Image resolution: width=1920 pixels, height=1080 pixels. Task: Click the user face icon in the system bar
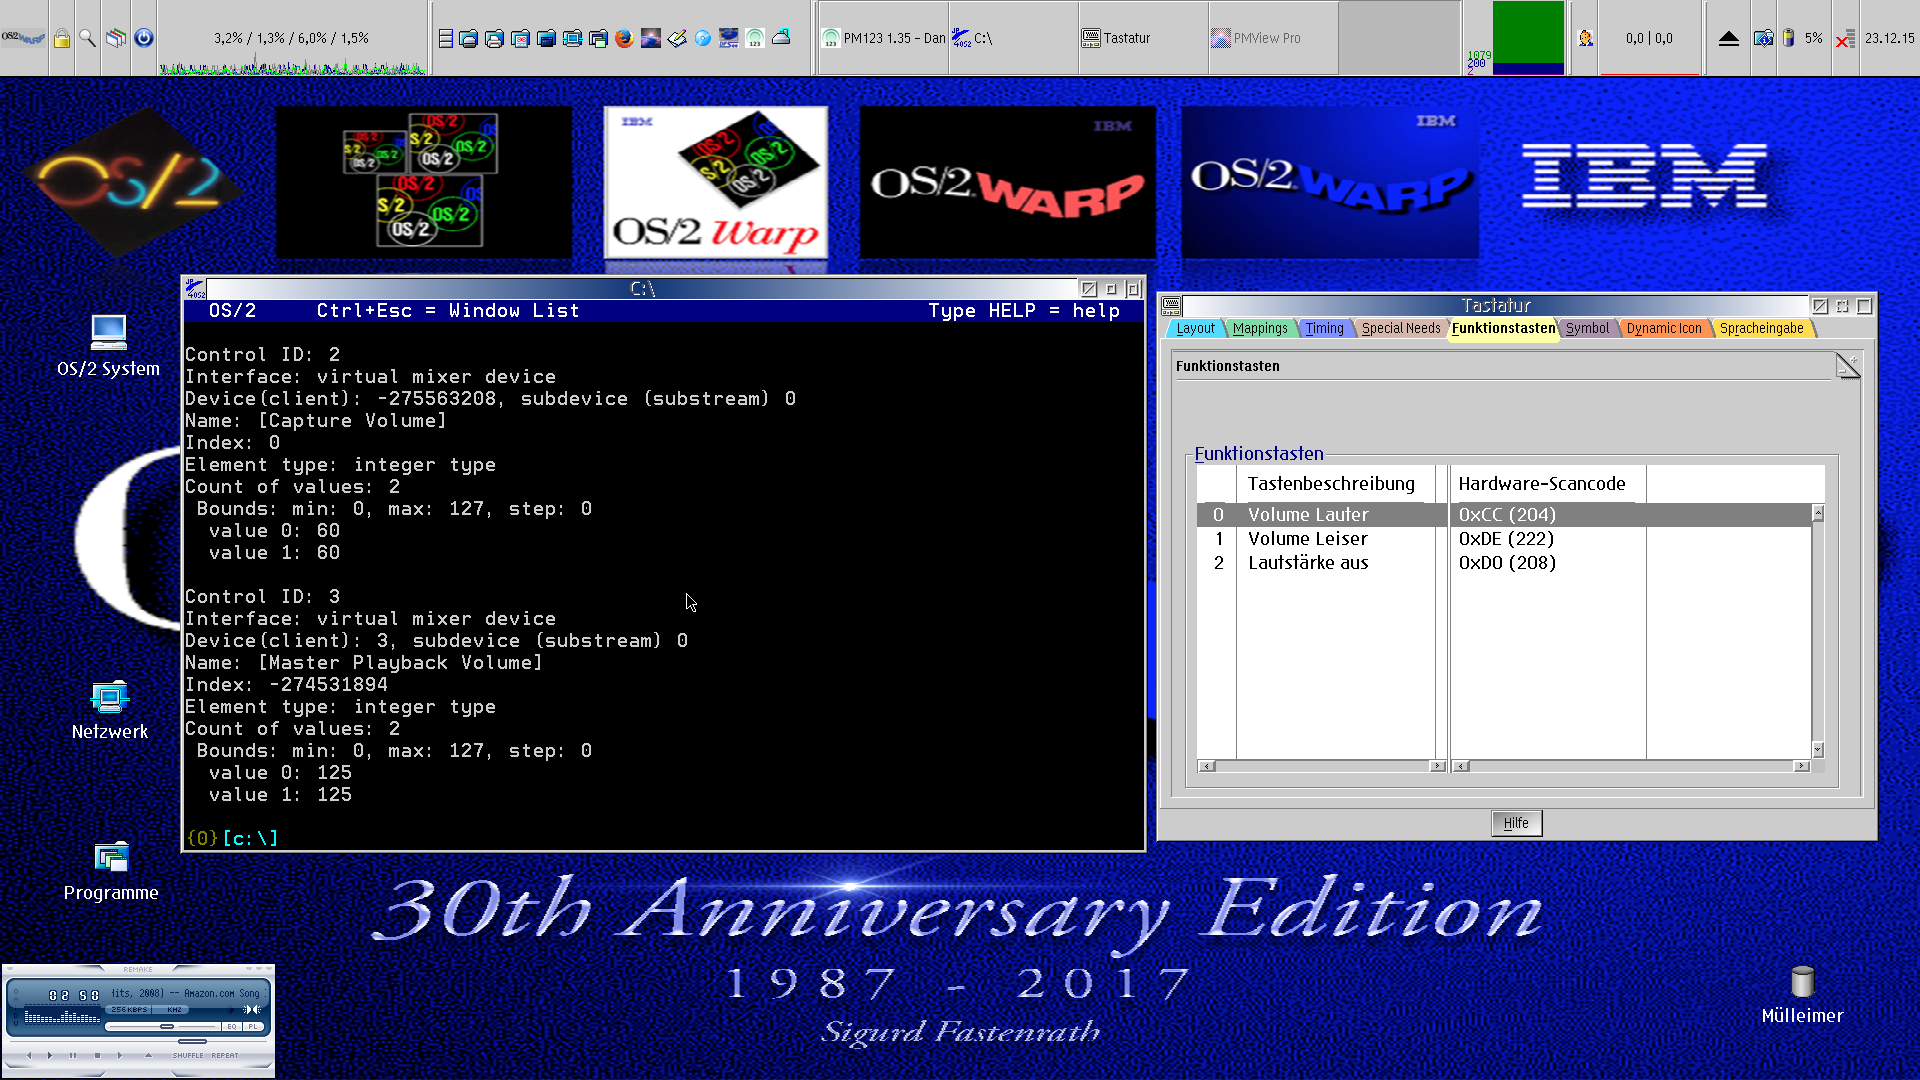[x=1585, y=38]
